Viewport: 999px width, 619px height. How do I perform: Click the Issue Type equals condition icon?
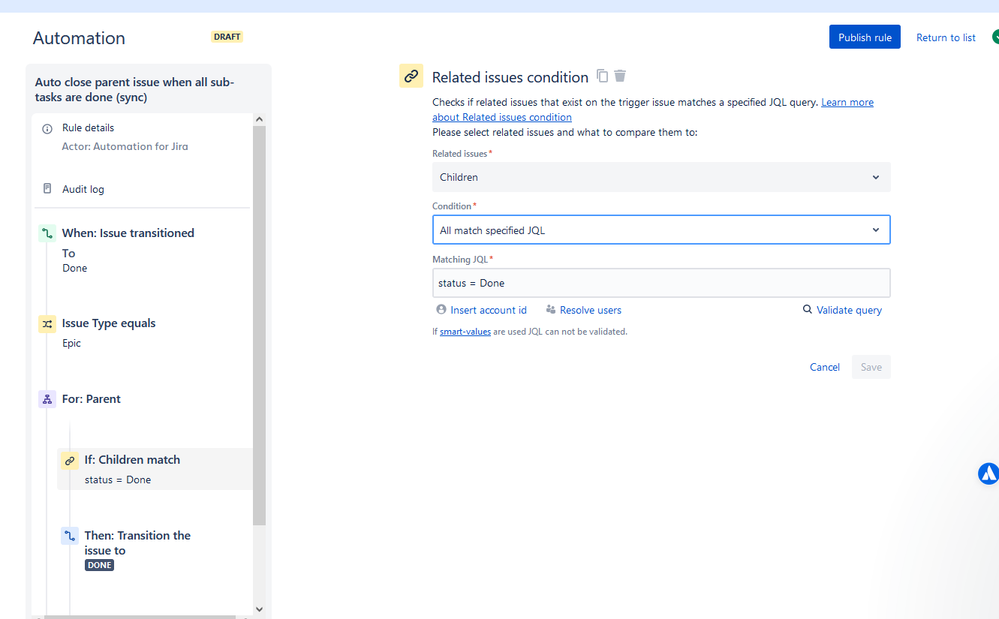tap(47, 324)
